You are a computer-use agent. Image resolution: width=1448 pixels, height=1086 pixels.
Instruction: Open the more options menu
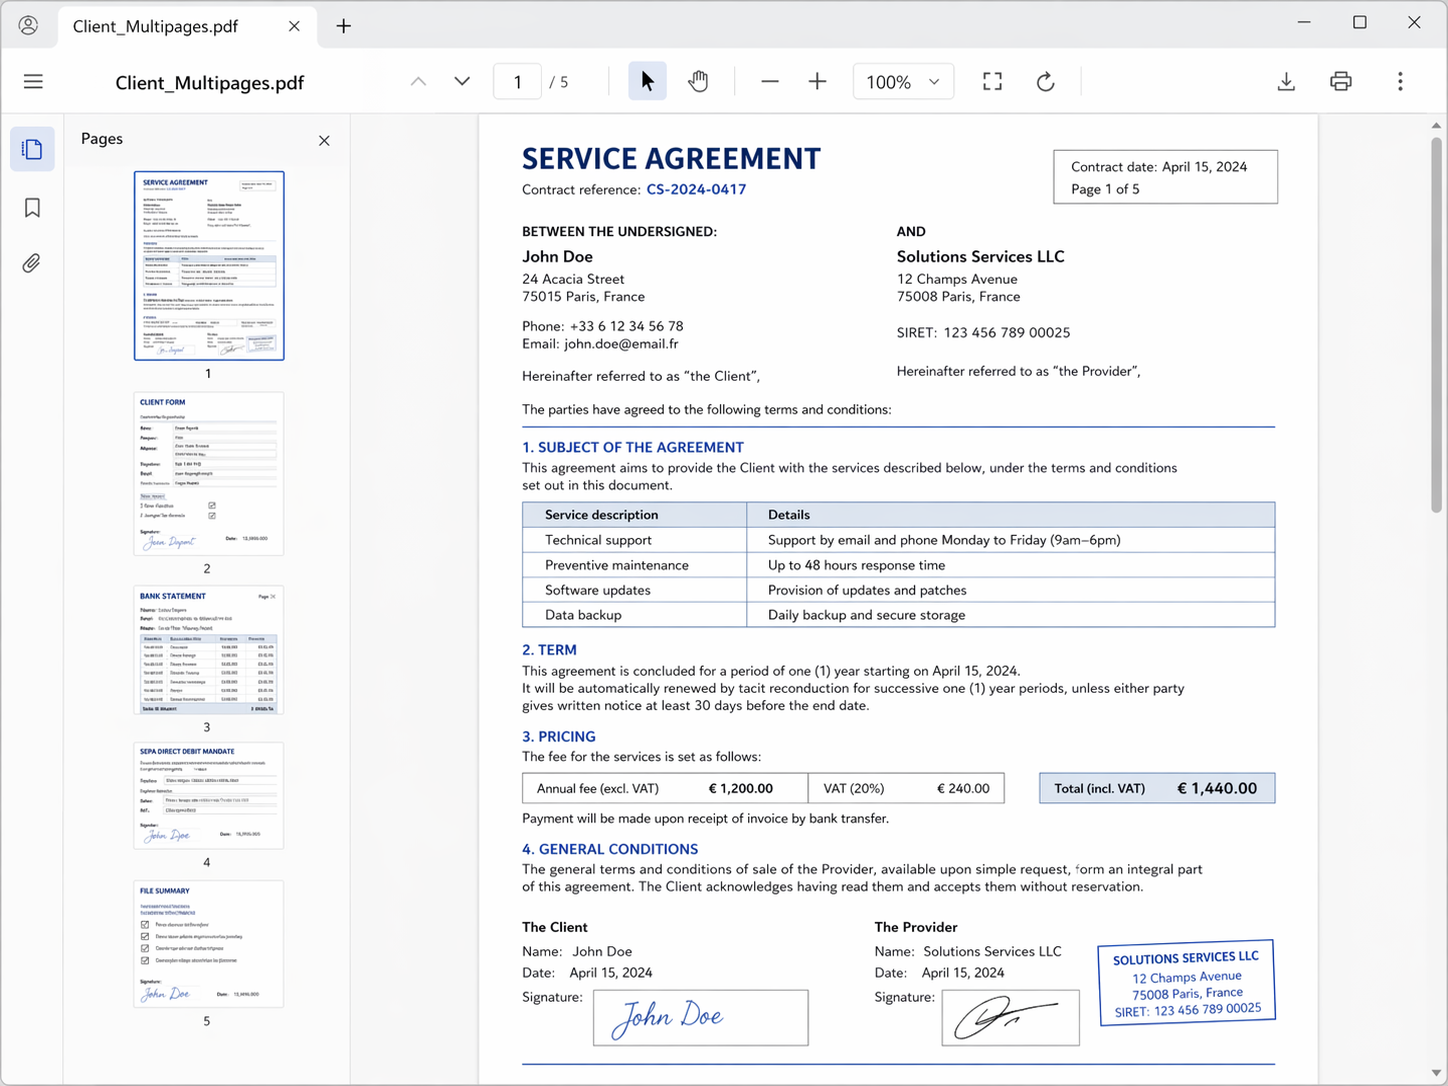(1400, 81)
